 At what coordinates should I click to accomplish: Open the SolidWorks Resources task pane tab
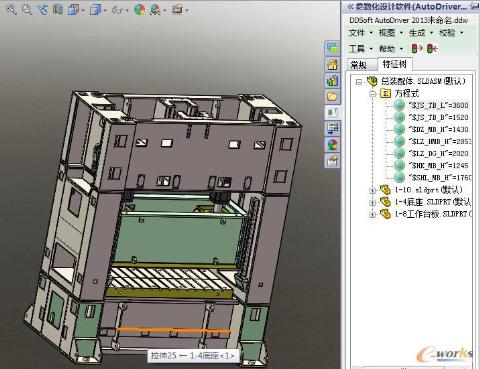(332, 48)
